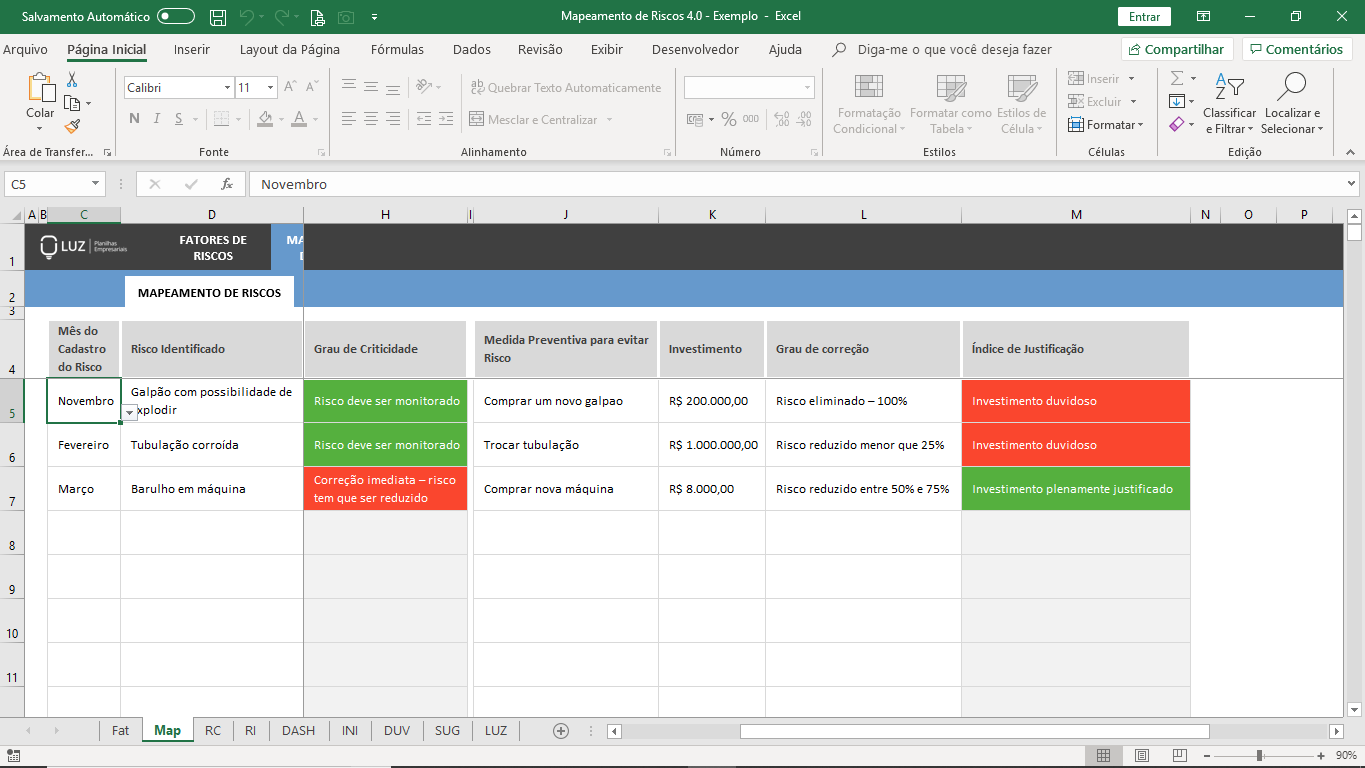Click the Cut scissors icon
Viewport: 1365px width, 768px height.
pos(72,80)
